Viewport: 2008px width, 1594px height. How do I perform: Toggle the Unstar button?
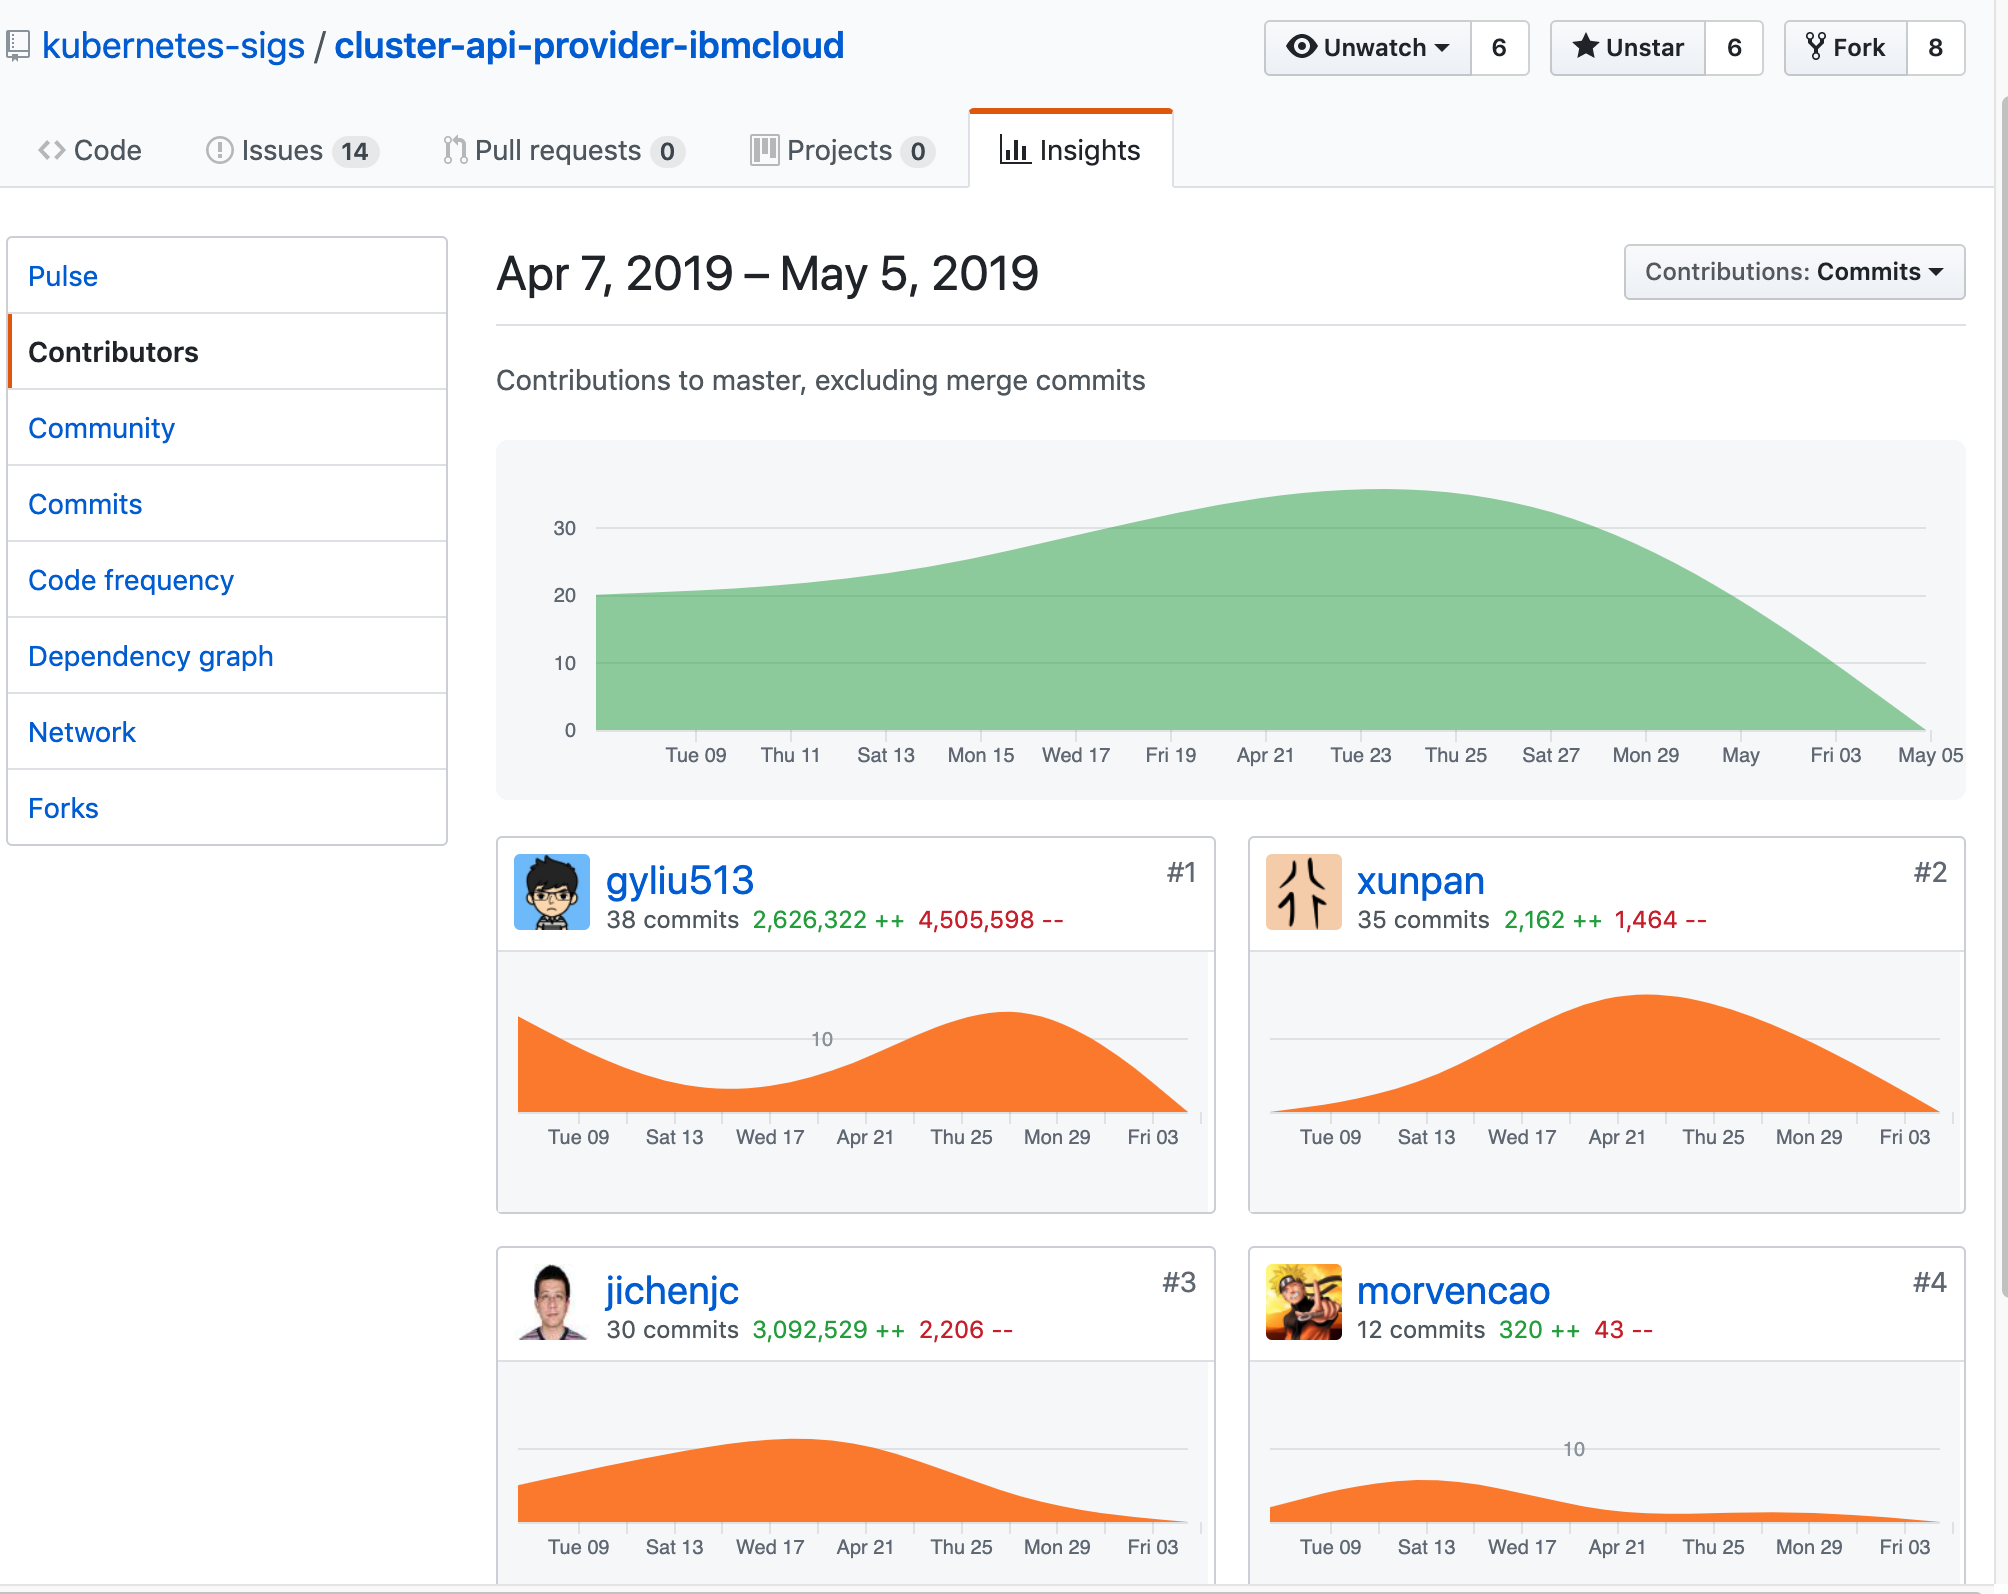(x=1627, y=48)
